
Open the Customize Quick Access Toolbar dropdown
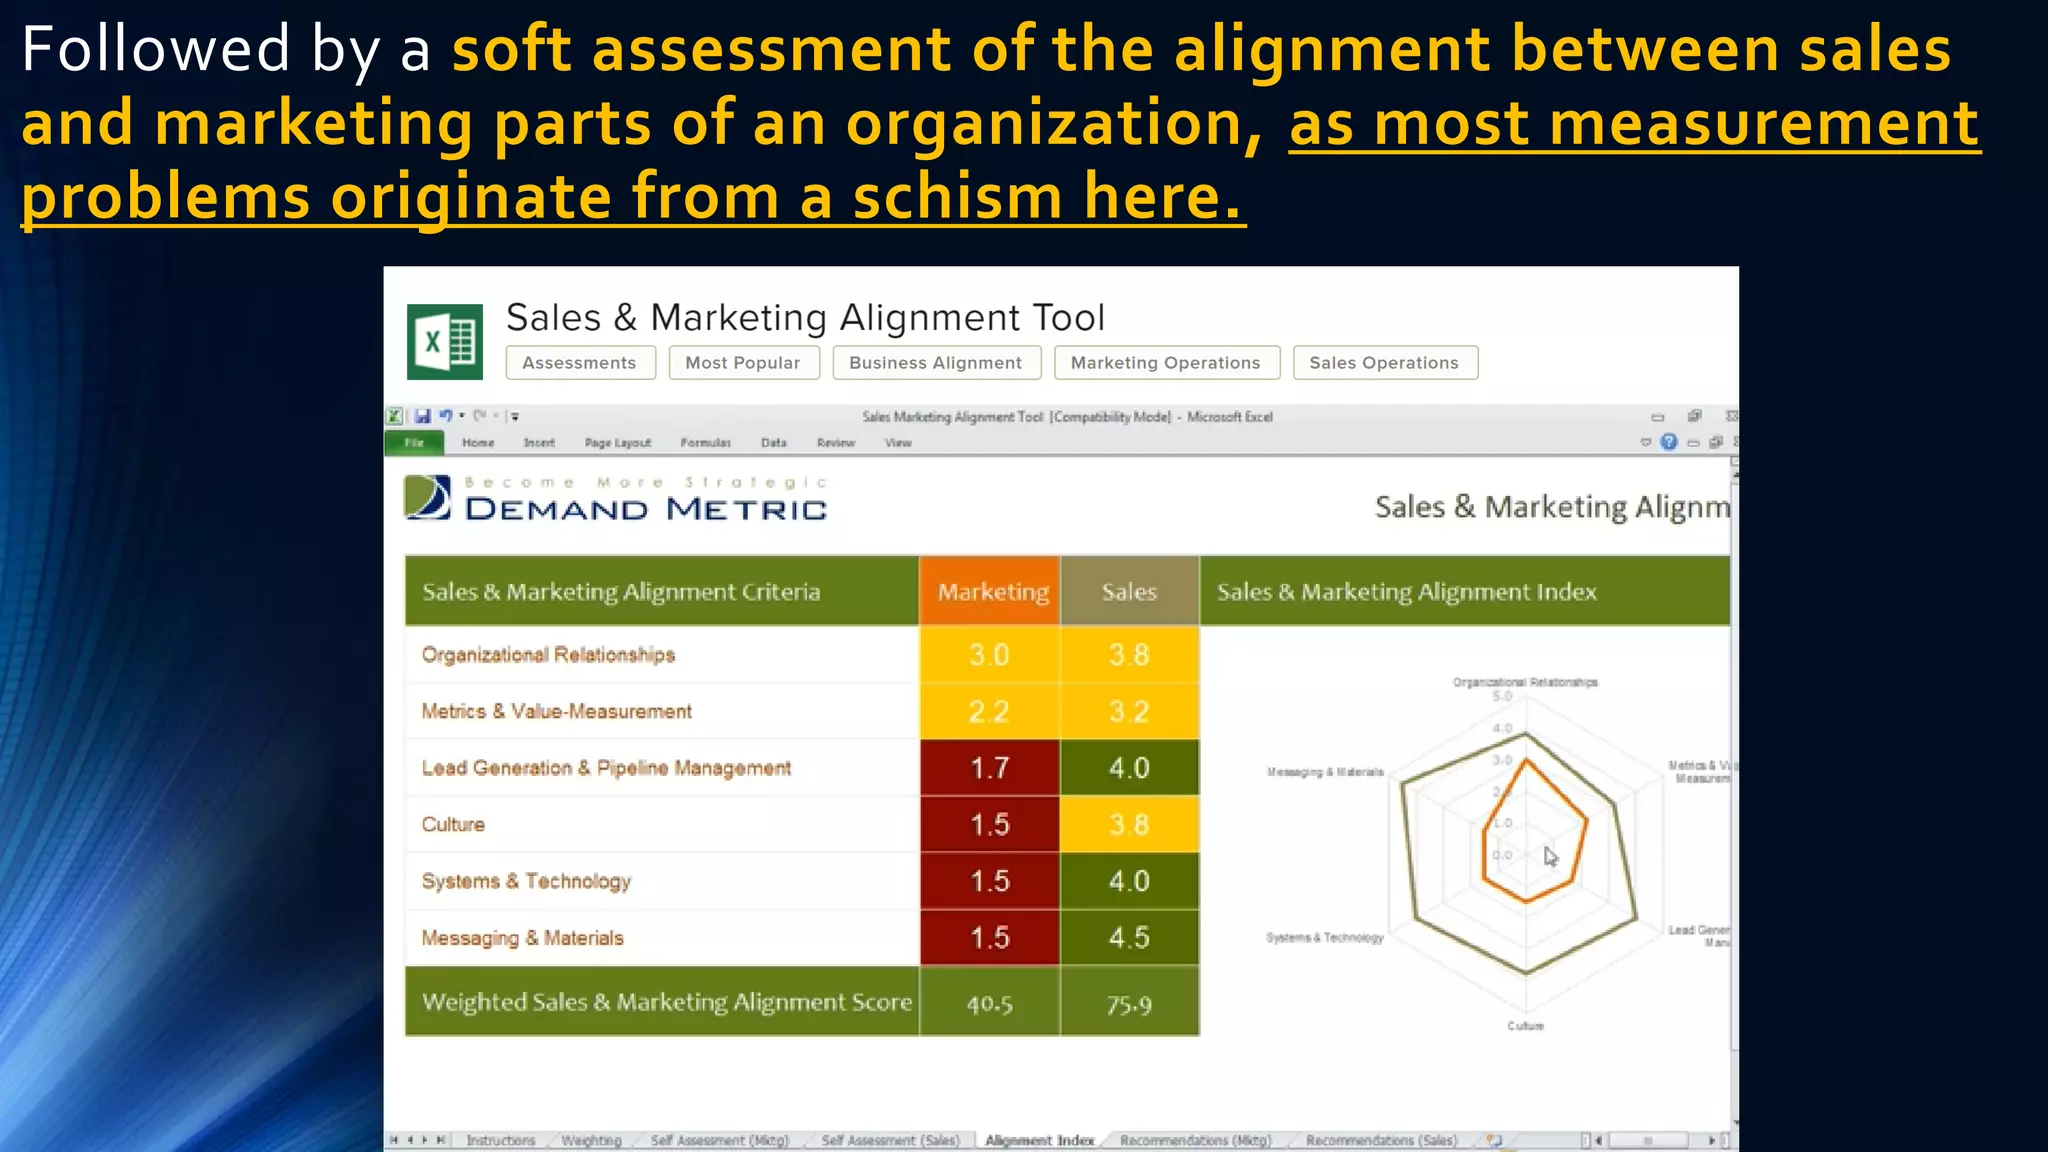click(514, 417)
